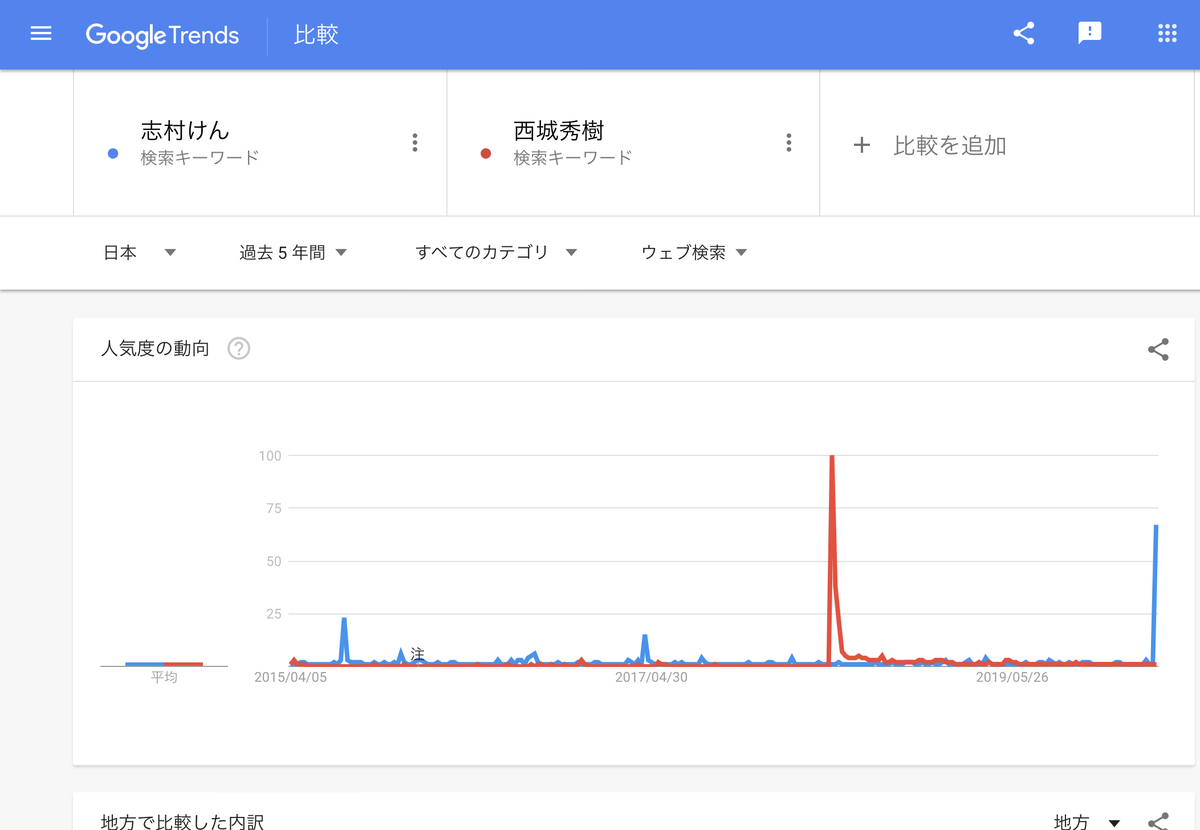Click the Google Trends logo
The width and height of the screenshot is (1200, 830).
(x=162, y=35)
